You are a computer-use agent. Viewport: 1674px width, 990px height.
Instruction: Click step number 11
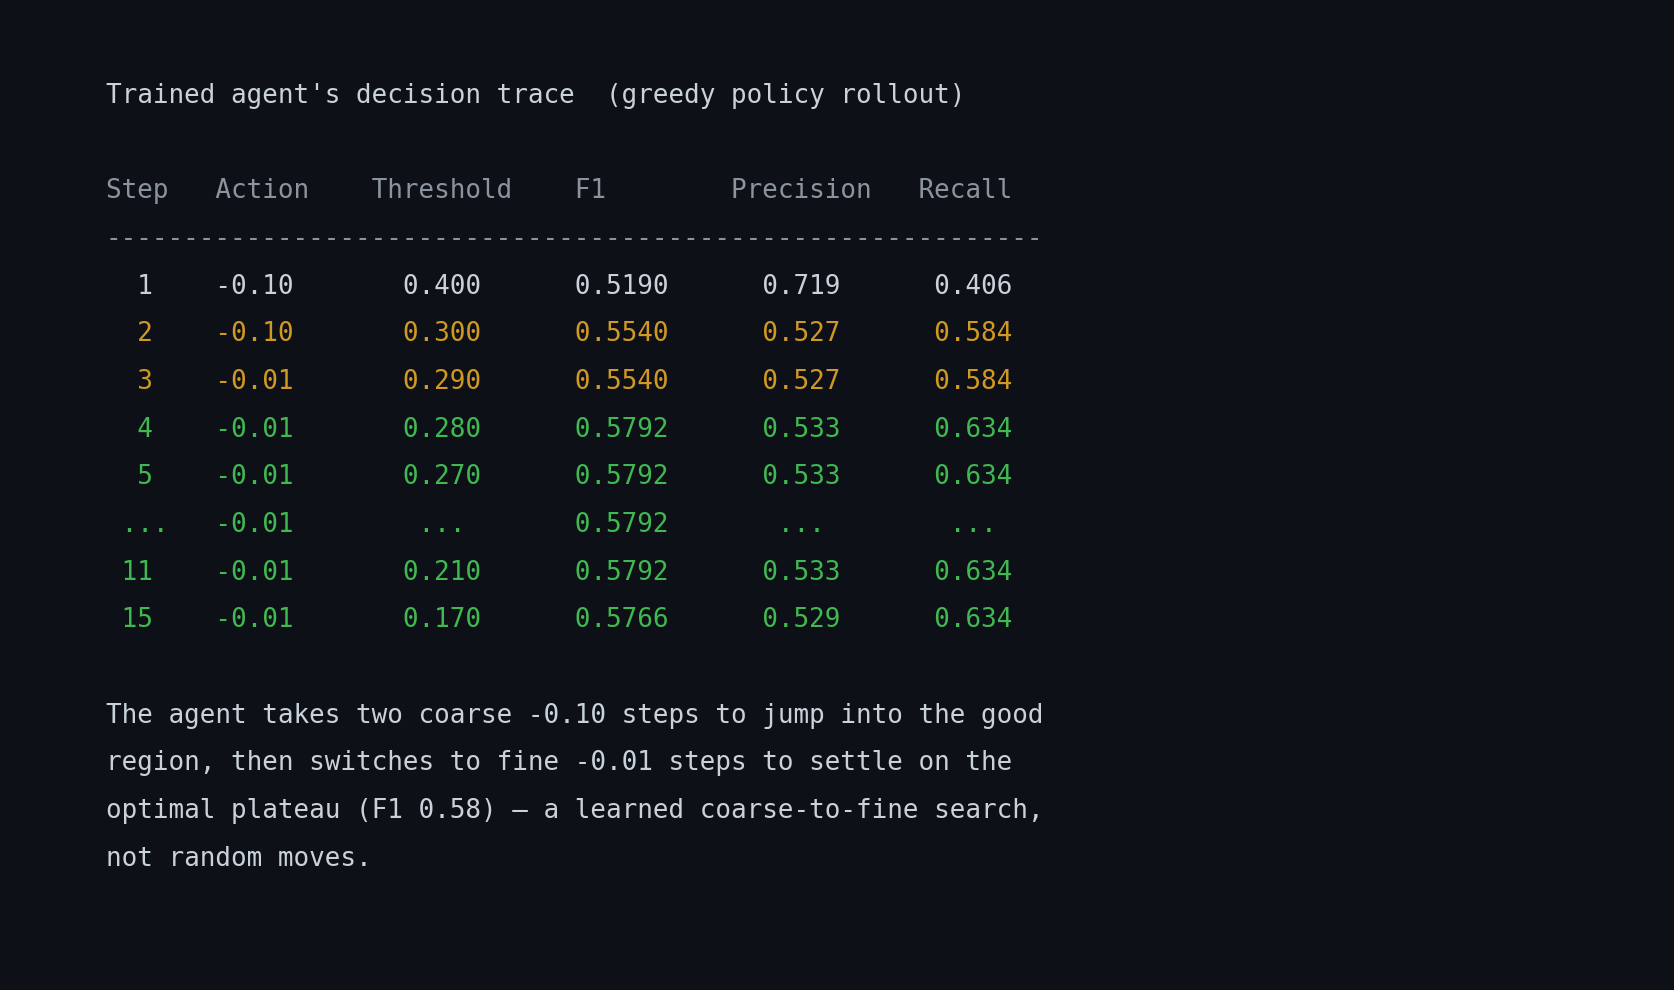tap(137, 572)
